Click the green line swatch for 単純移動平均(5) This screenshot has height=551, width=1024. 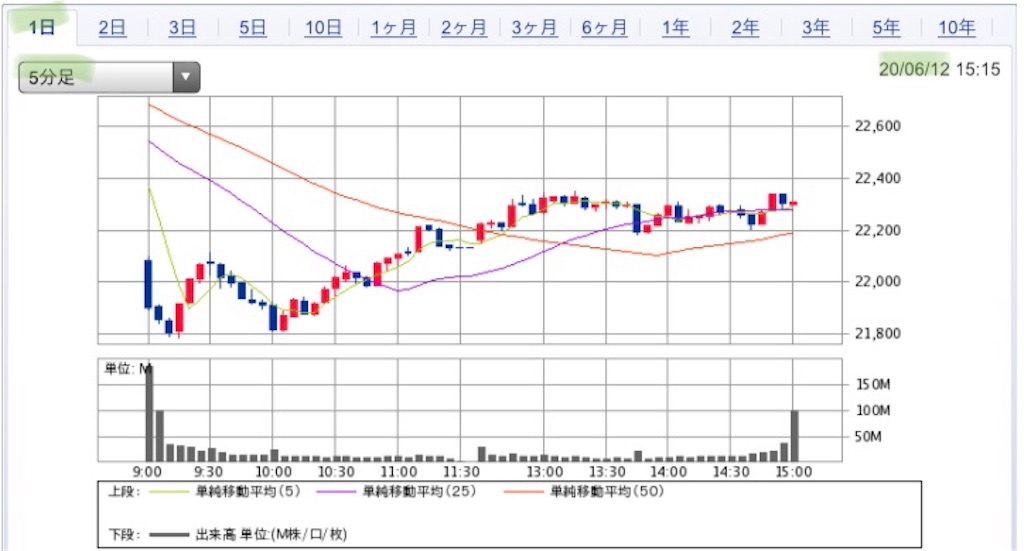pos(168,492)
